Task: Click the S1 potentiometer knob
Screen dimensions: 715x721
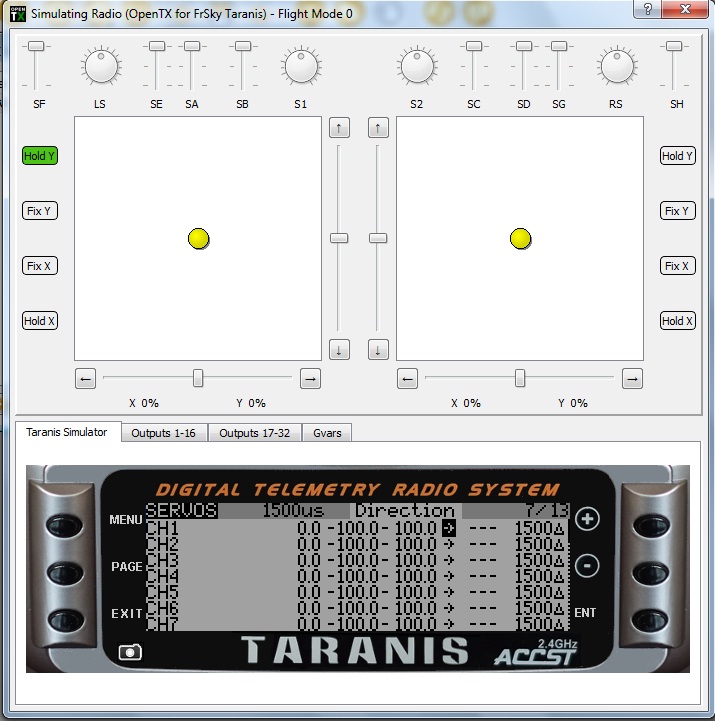Action: tap(301, 66)
